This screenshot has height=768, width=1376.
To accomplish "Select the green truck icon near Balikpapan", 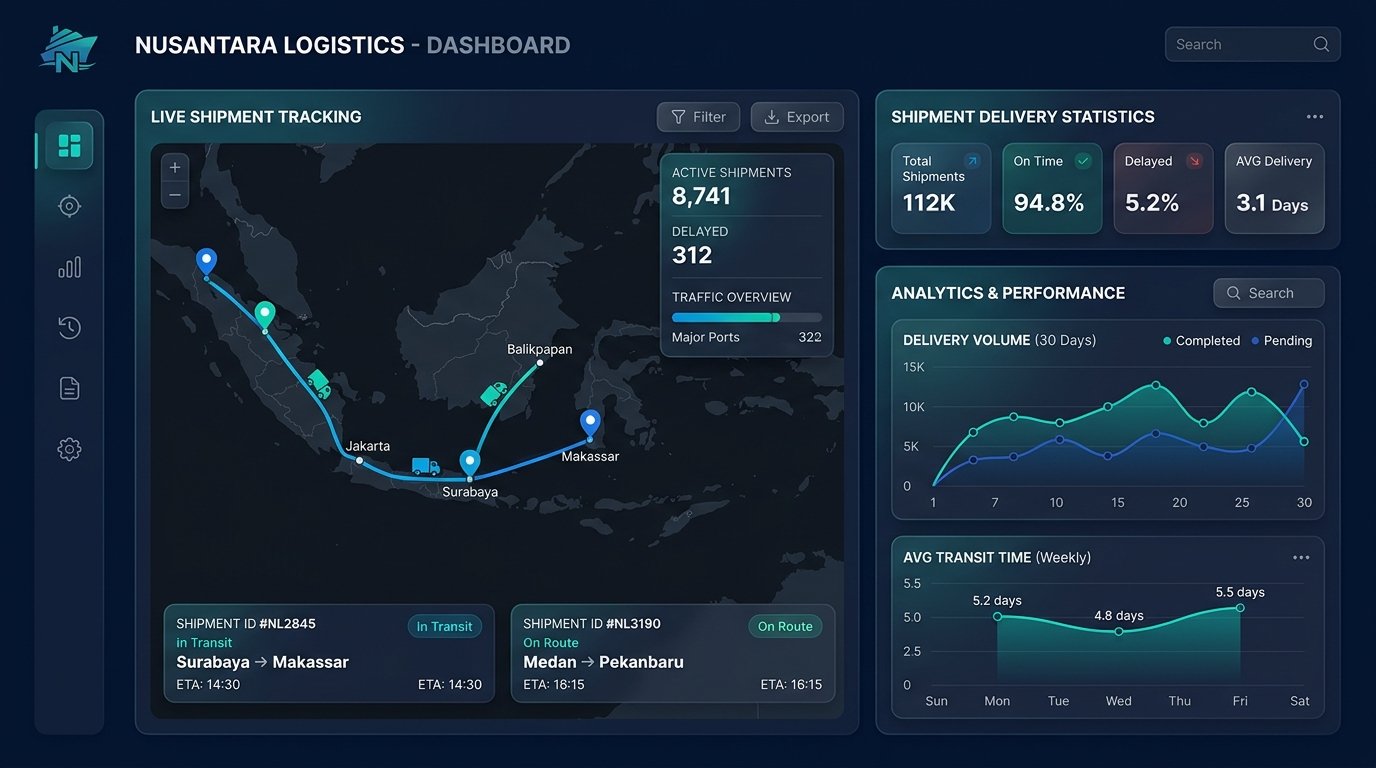I will coord(494,394).
